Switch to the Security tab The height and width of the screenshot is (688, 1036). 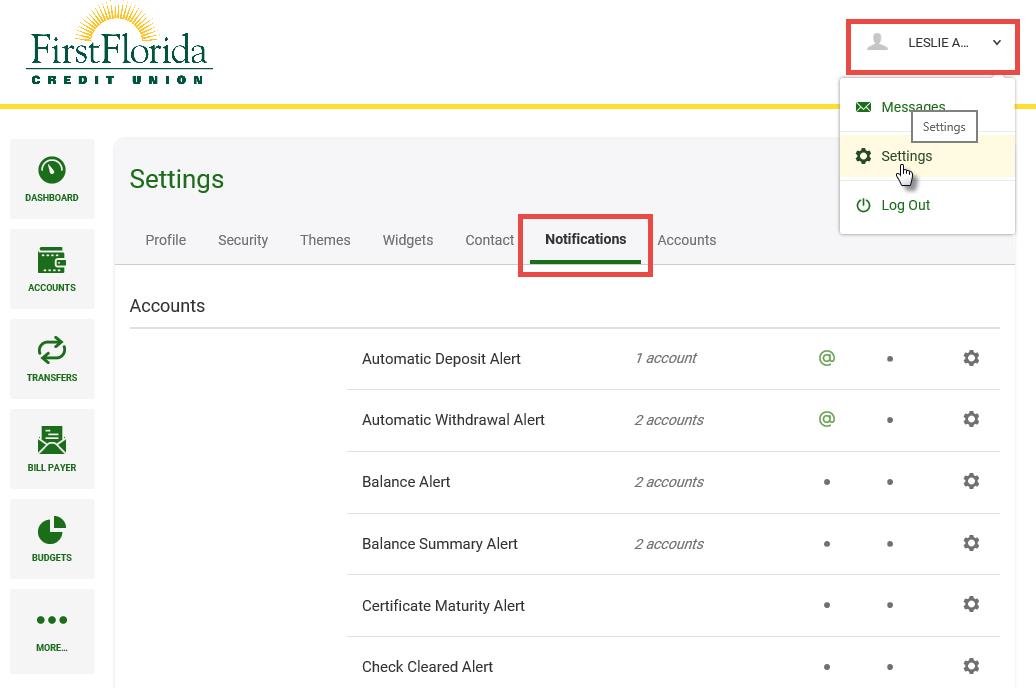click(x=243, y=240)
